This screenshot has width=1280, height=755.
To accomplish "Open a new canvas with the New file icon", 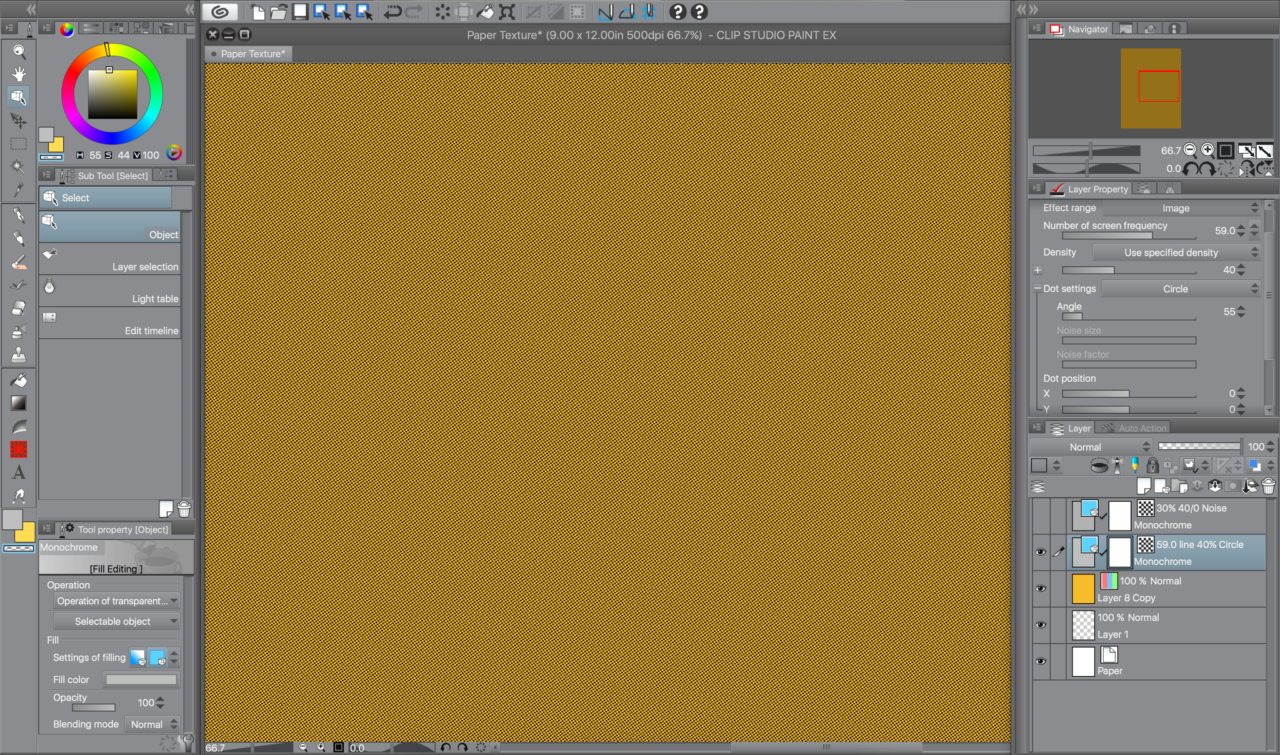I will tap(257, 12).
